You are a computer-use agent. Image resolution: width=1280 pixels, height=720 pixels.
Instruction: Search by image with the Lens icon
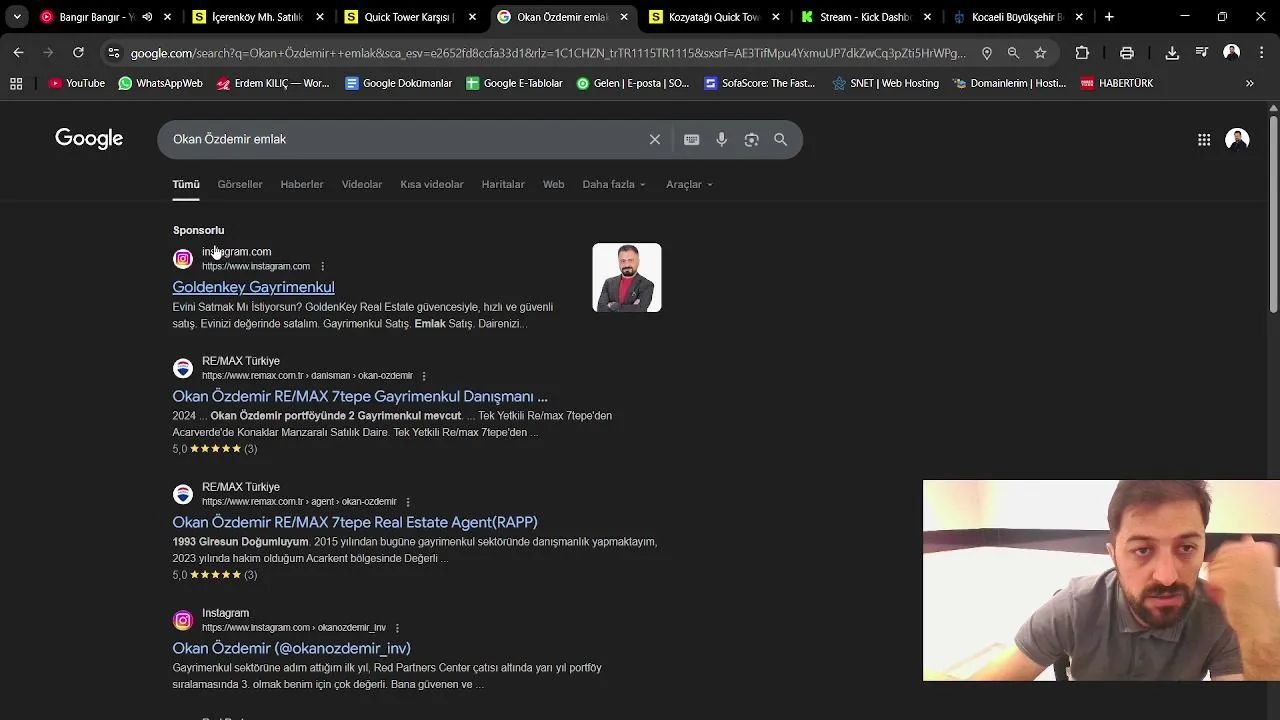point(751,139)
